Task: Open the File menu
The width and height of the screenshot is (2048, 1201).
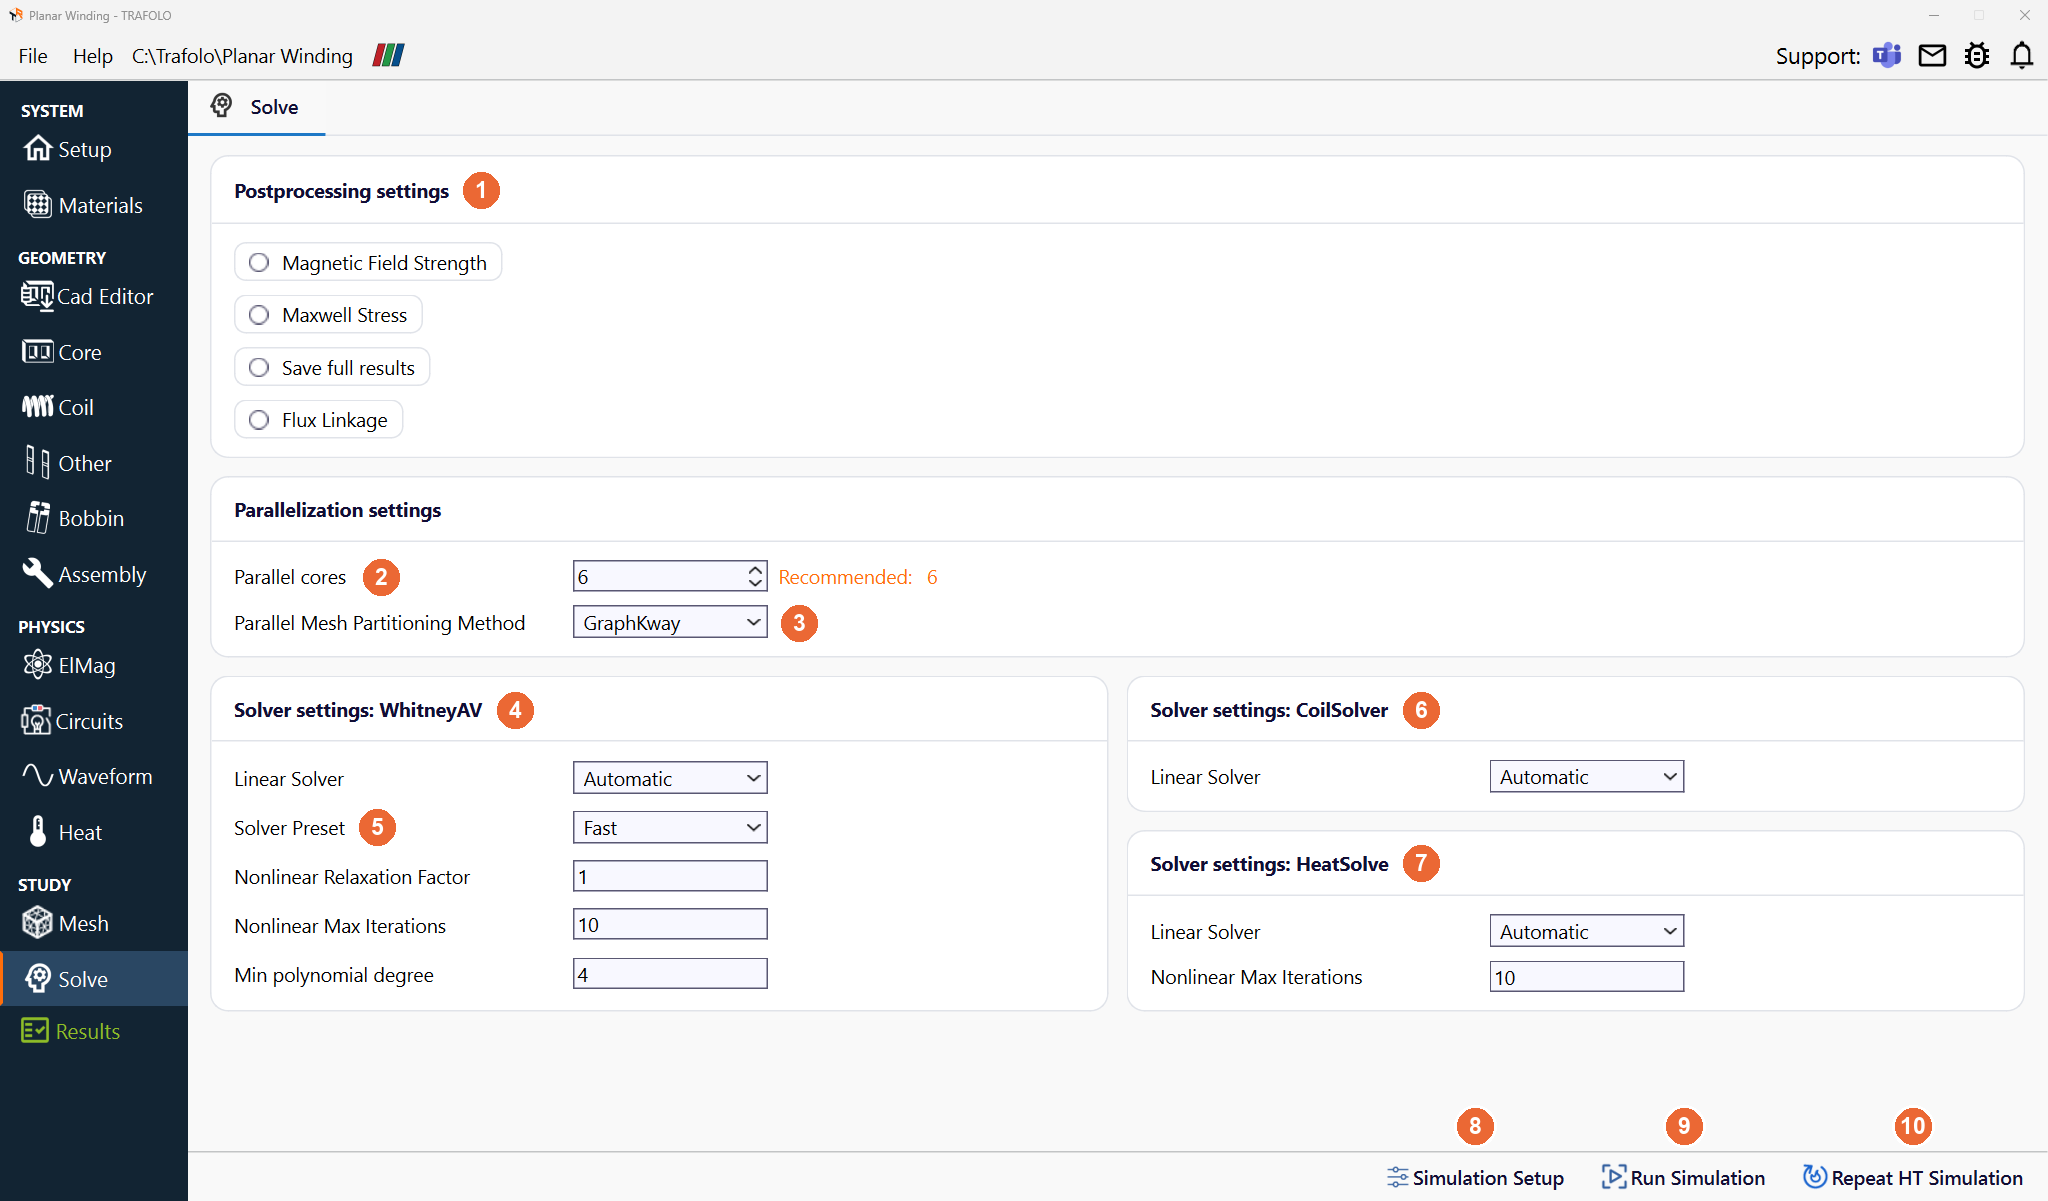Action: click(33, 56)
